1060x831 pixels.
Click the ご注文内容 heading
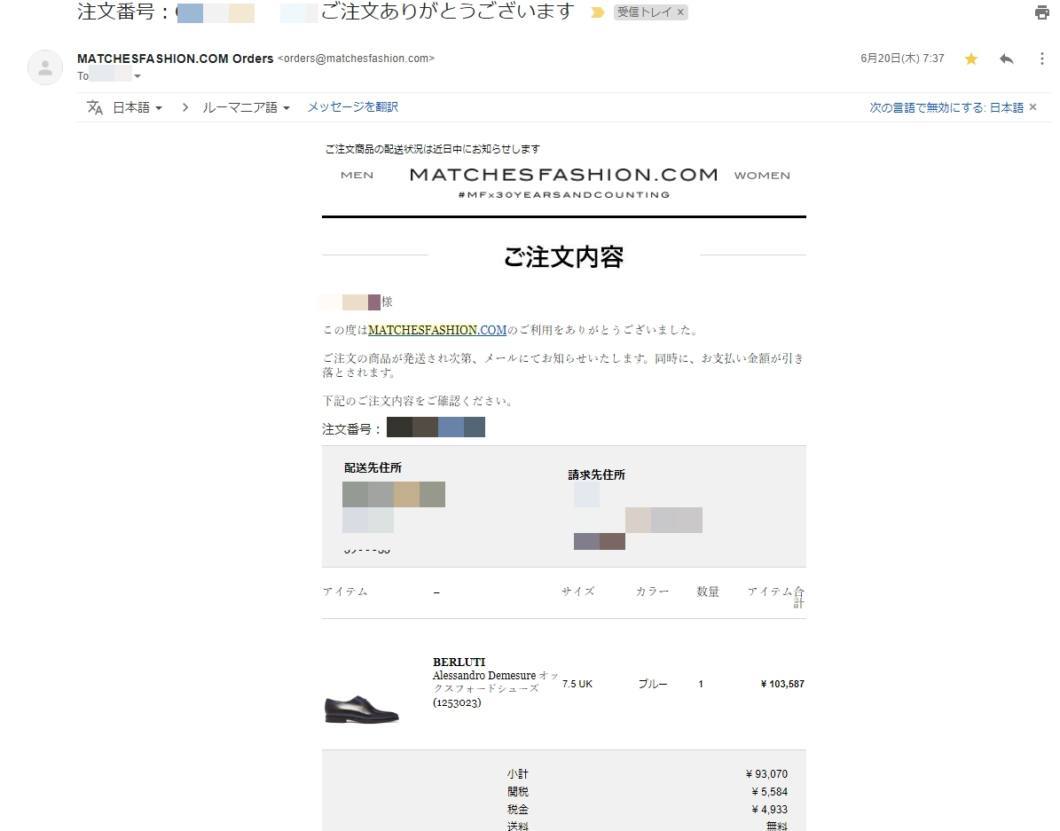coord(564,257)
